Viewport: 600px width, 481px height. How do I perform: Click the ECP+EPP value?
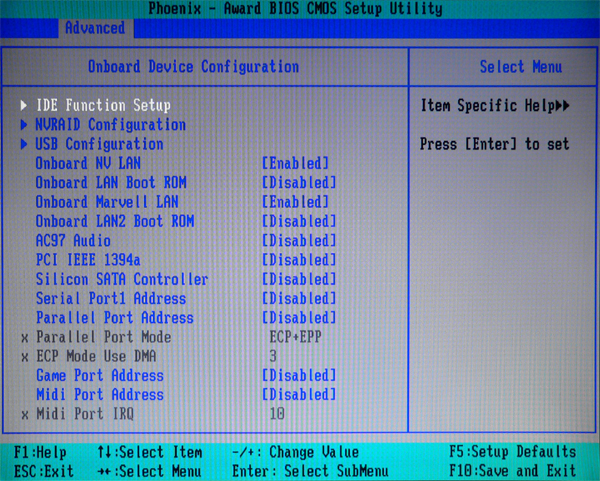tap(295, 337)
